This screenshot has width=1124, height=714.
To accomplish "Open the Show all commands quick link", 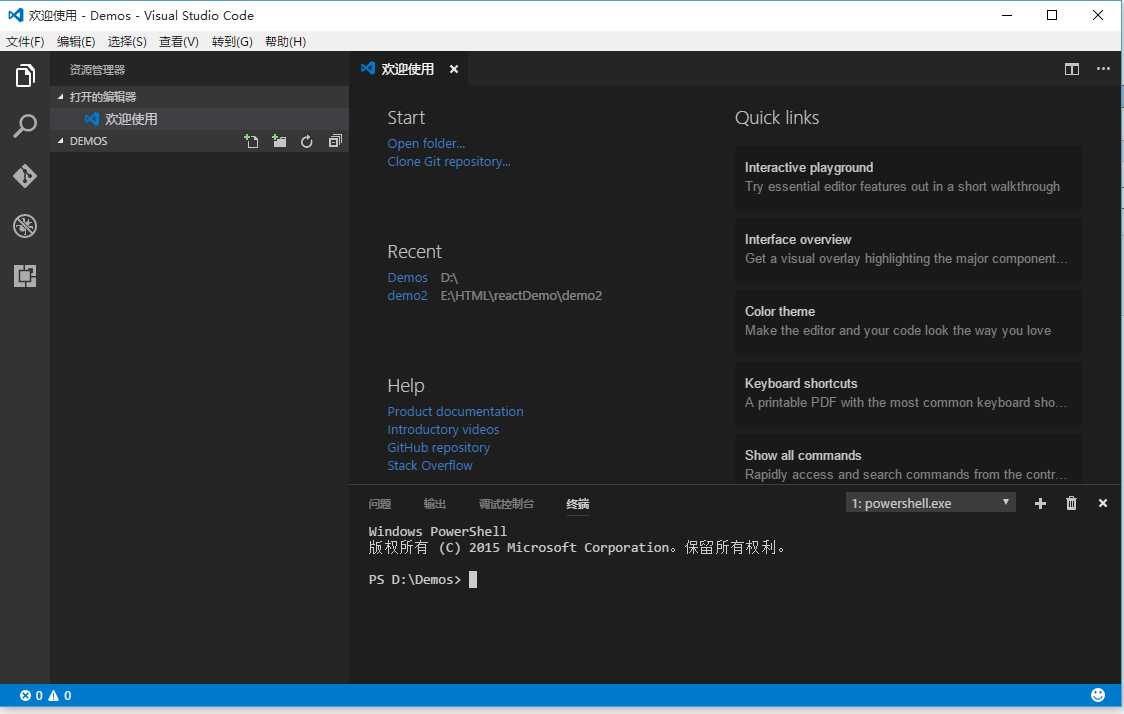I will point(908,460).
